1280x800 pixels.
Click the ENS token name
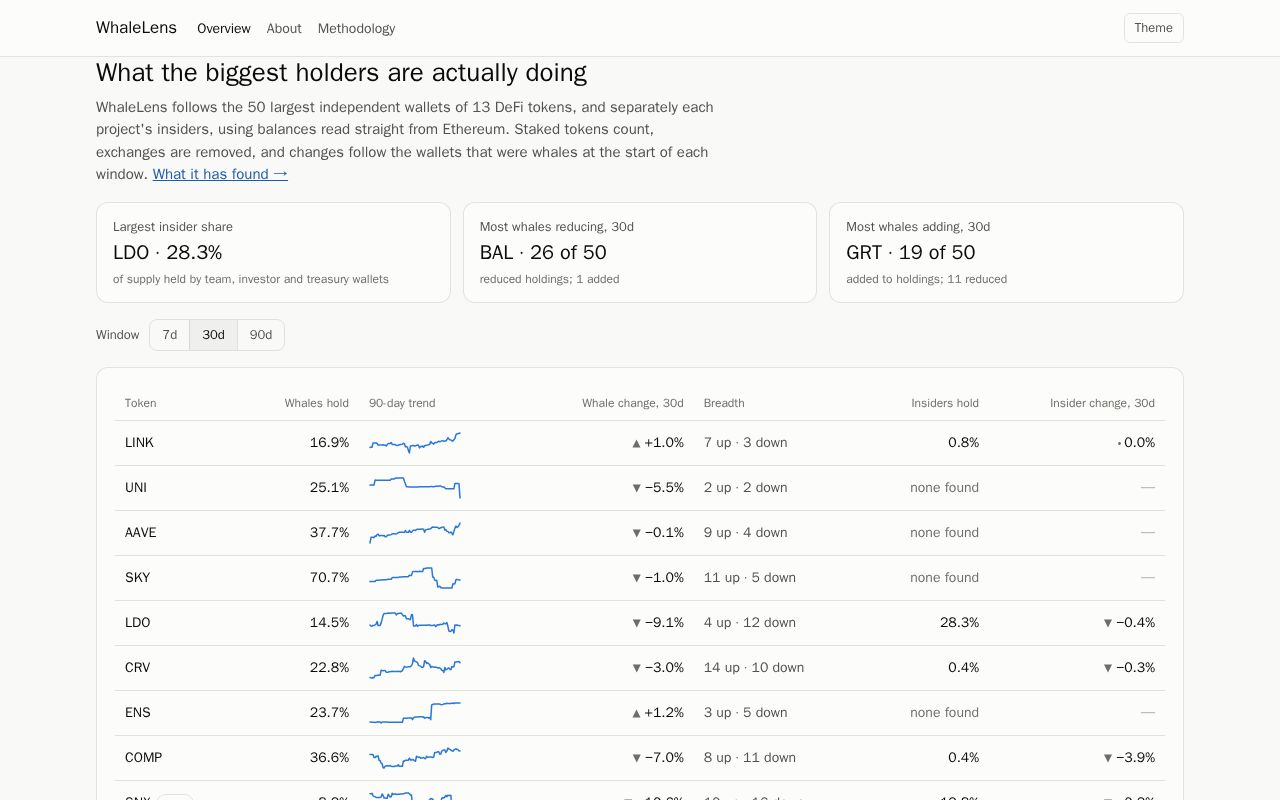tap(137, 712)
